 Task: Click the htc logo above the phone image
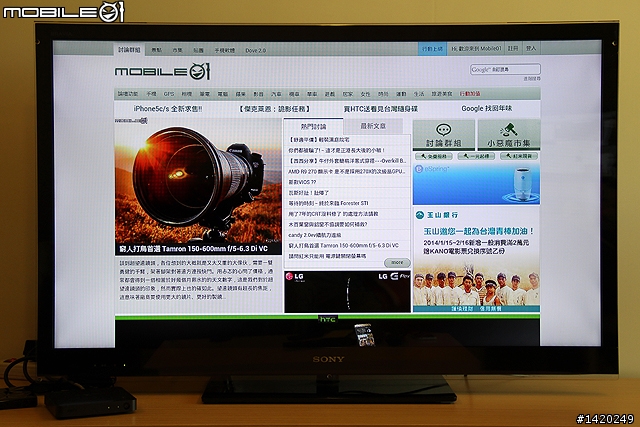point(327,319)
